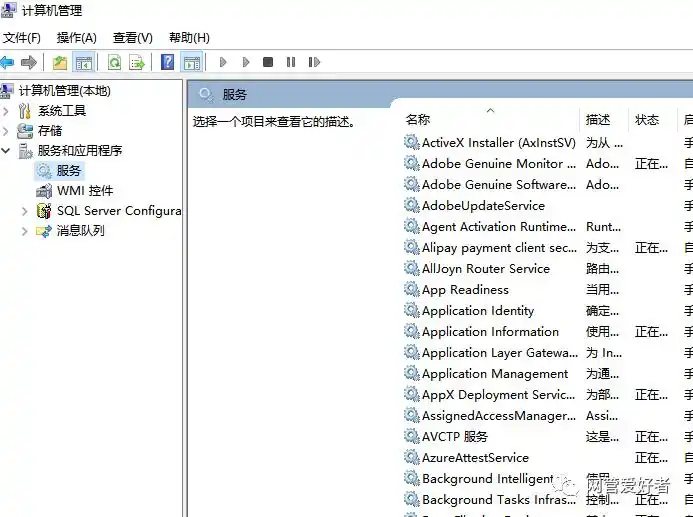Sort by 描述 column header
Screen dimensions: 693x517
pos(598,120)
